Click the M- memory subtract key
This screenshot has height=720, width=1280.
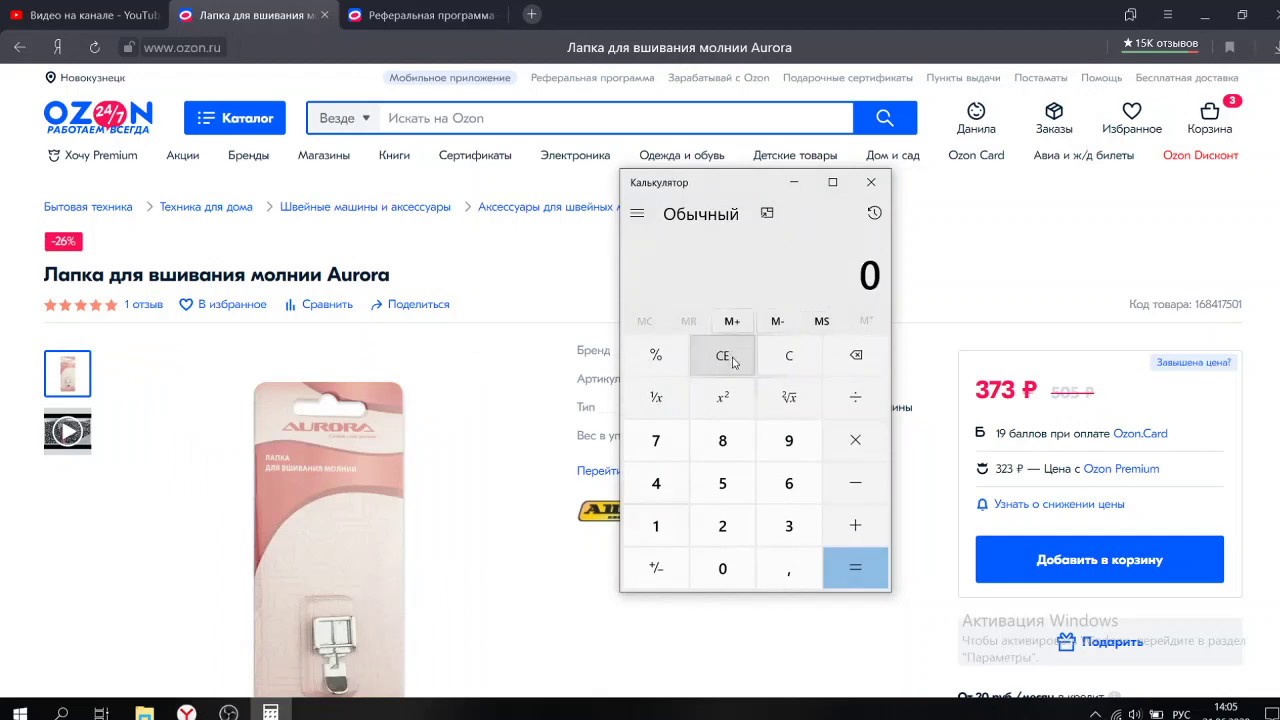click(777, 321)
